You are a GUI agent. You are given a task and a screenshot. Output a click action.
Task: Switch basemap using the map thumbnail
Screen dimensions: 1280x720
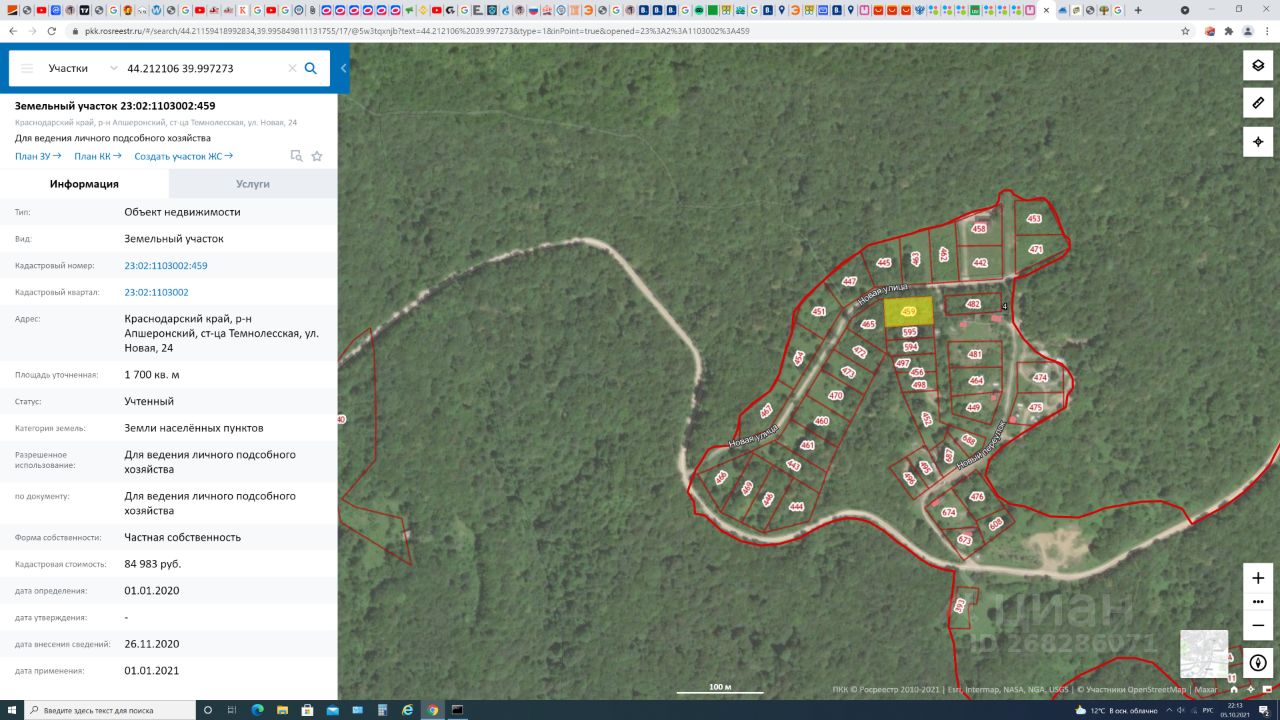[1204, 654]
